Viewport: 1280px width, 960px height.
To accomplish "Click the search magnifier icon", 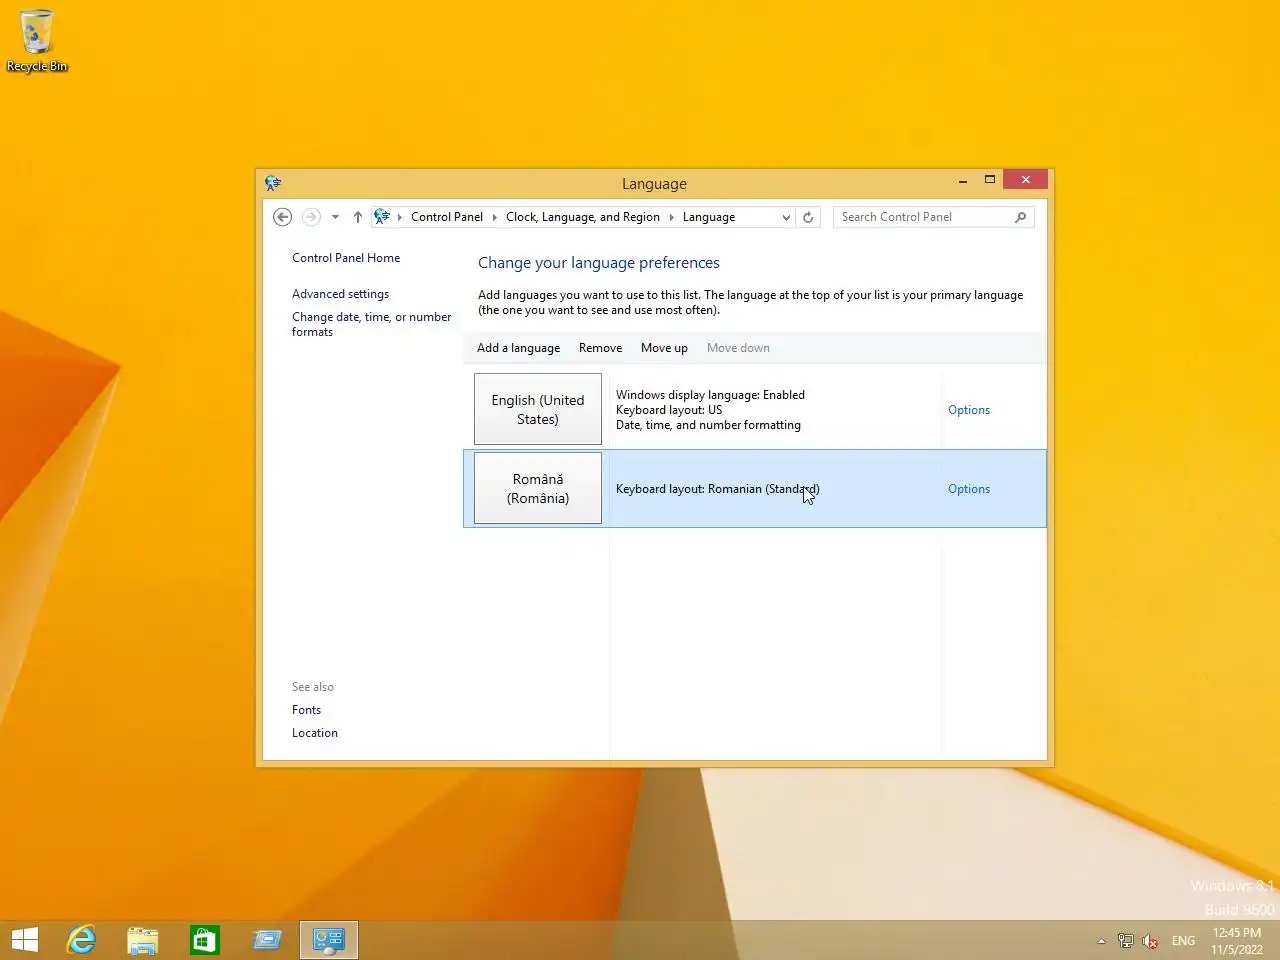I will point(1020,217).
